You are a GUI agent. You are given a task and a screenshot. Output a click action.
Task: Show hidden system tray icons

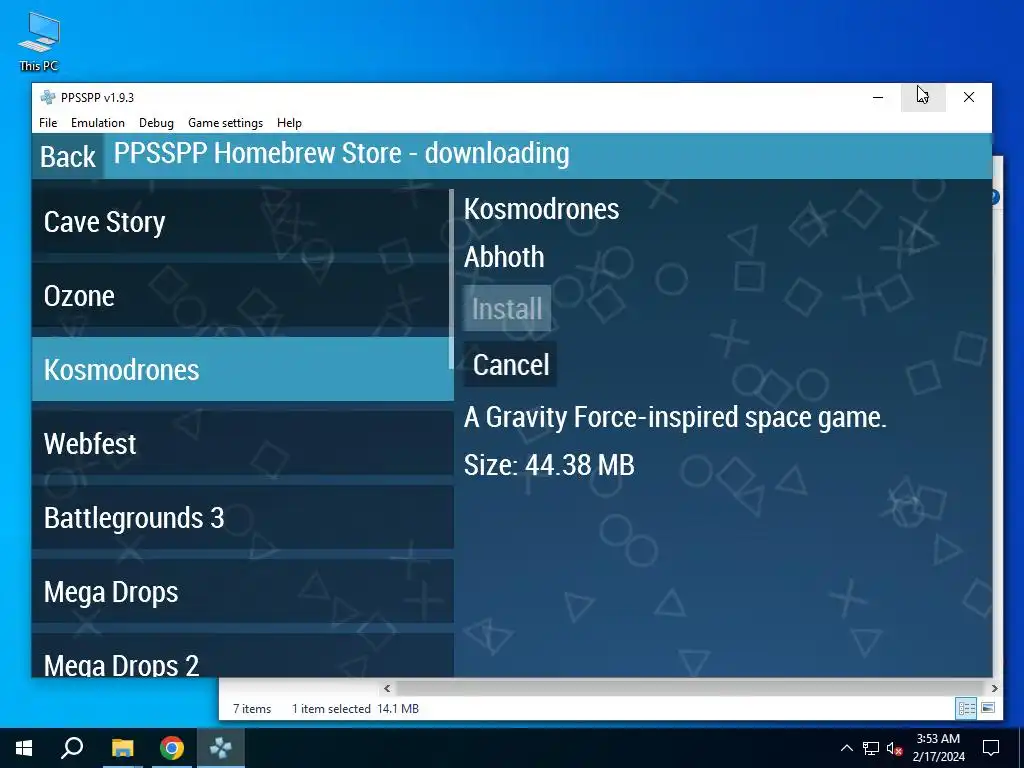click(x=846, y=748)
